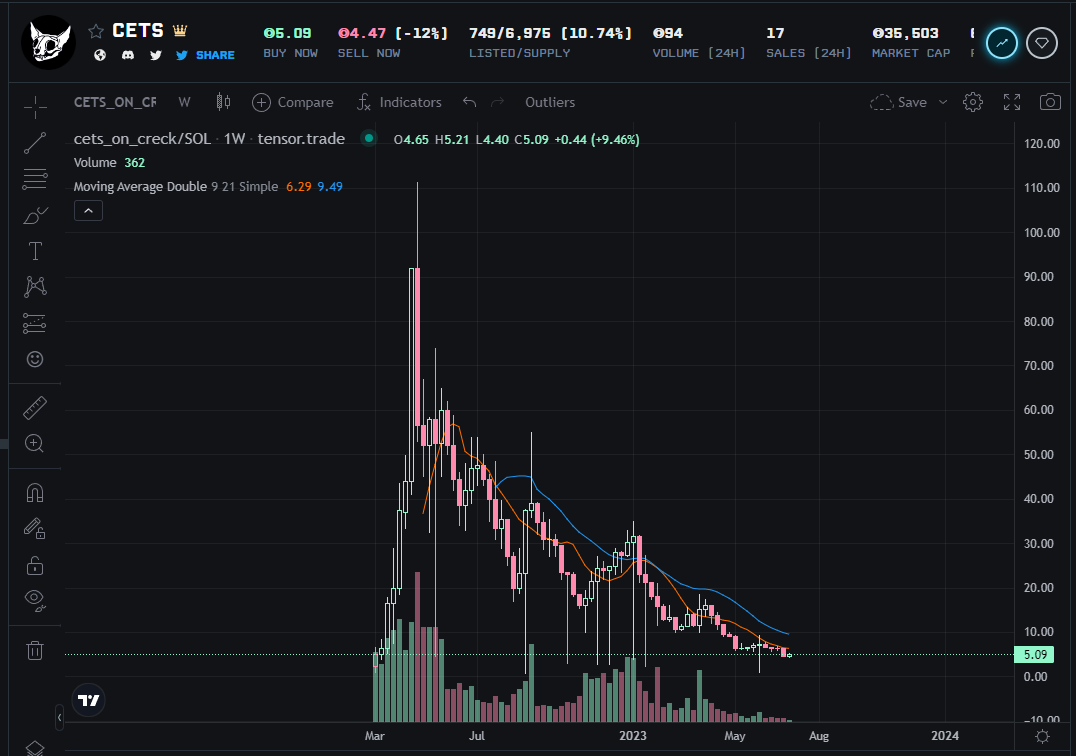Click the Volume 362 legend label
Screen dimensions: 1076x756
coord(109,163)
